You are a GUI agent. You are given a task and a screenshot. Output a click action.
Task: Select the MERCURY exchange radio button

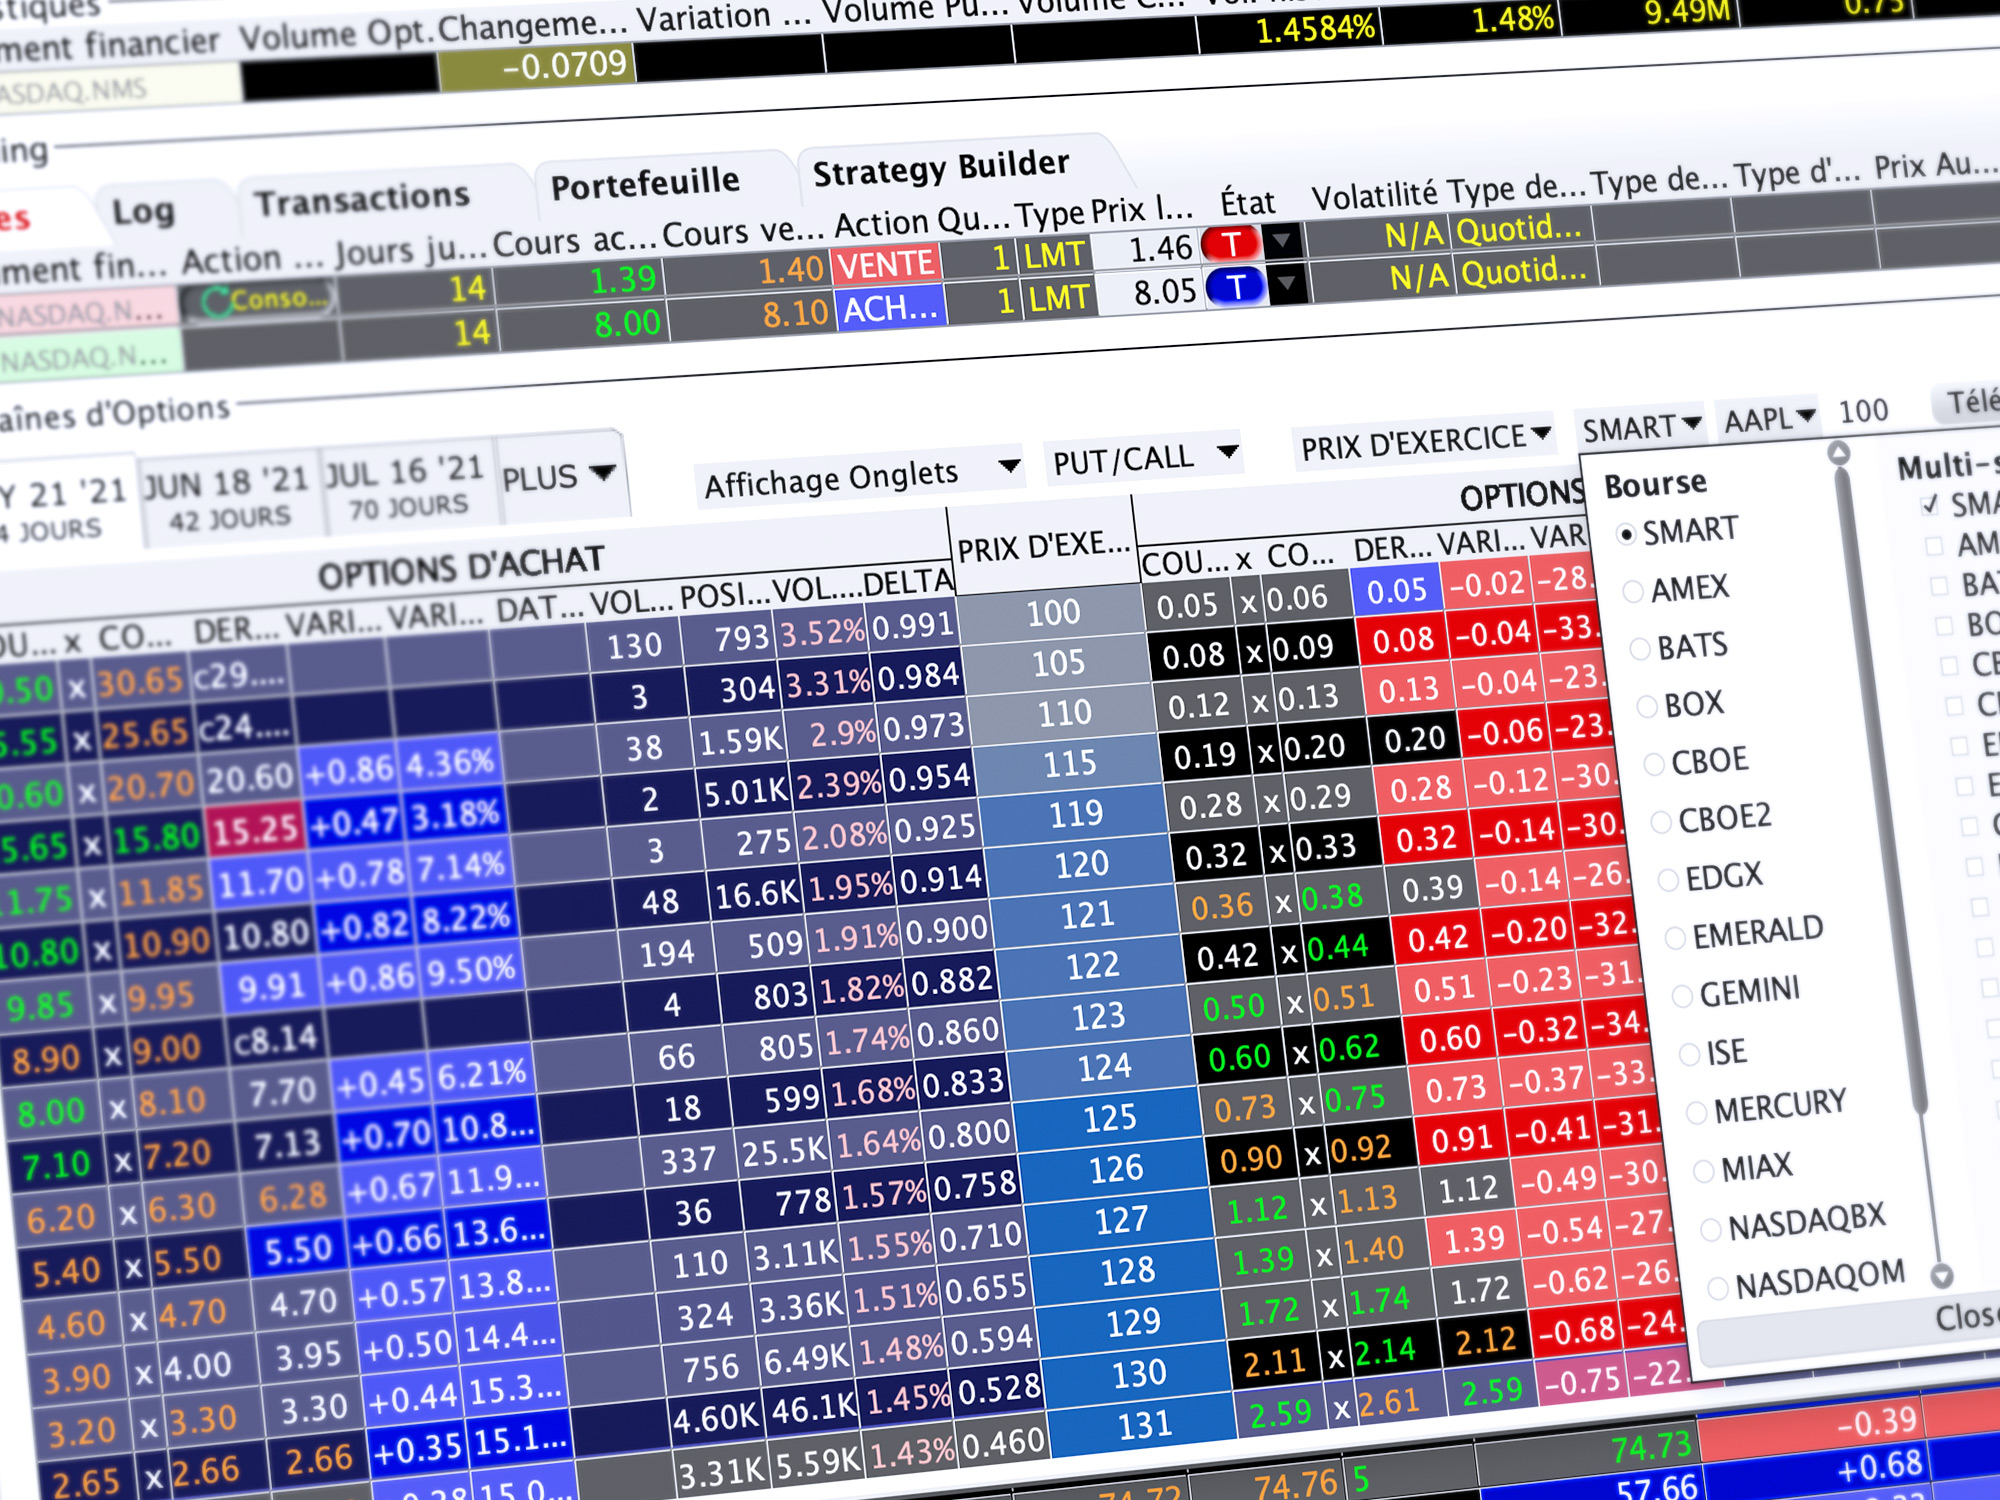pyautogui.click(x=1696, y=1112)
